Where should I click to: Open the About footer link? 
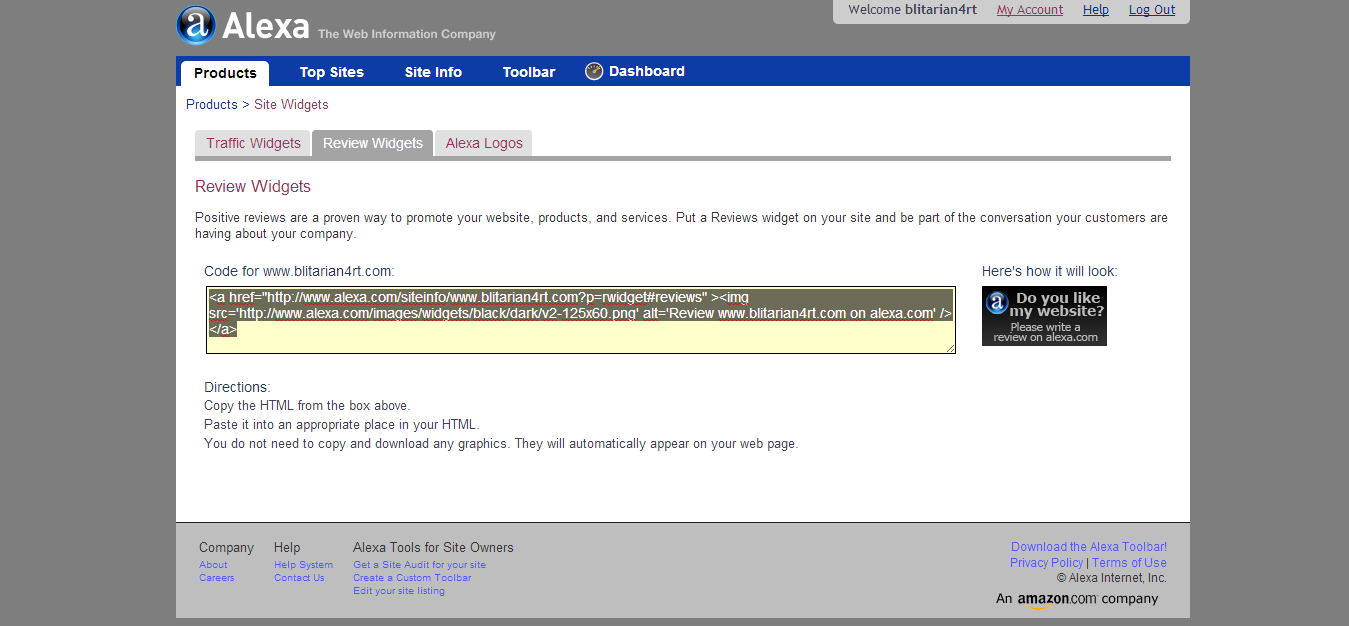point(213,565)
